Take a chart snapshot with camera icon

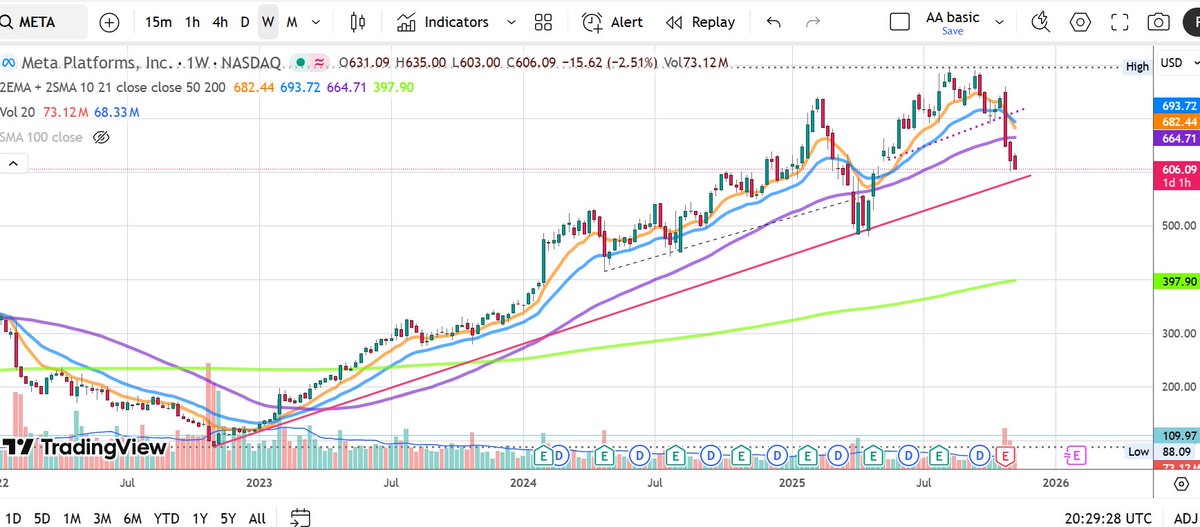(1159, 22)
